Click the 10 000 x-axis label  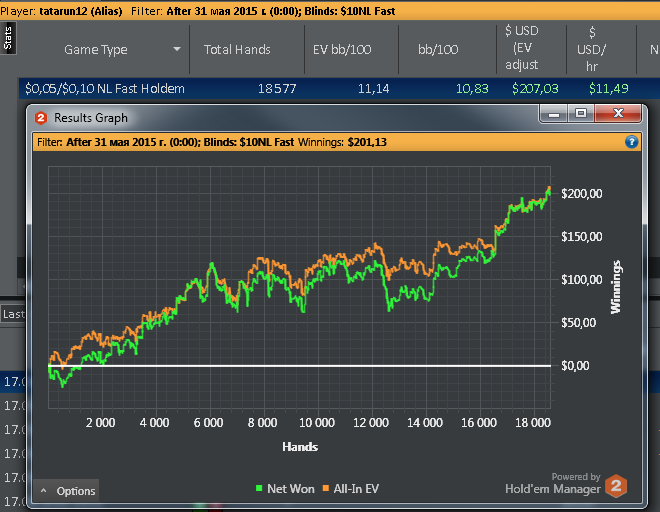pos(317,423)
